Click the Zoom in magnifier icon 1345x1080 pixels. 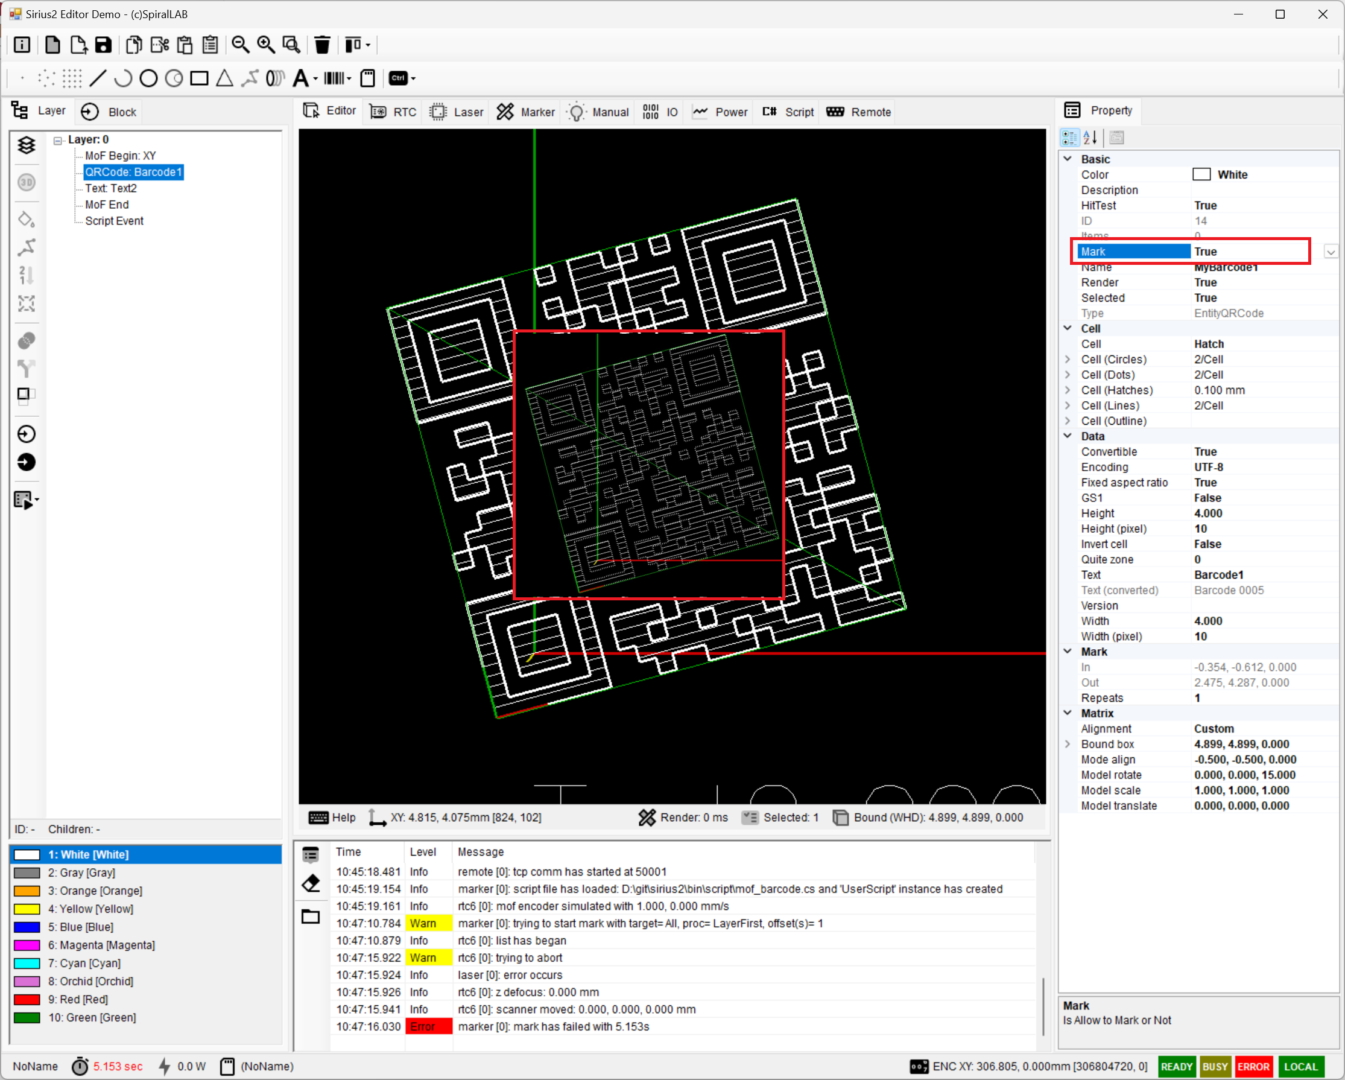click(x=266, y=45)
